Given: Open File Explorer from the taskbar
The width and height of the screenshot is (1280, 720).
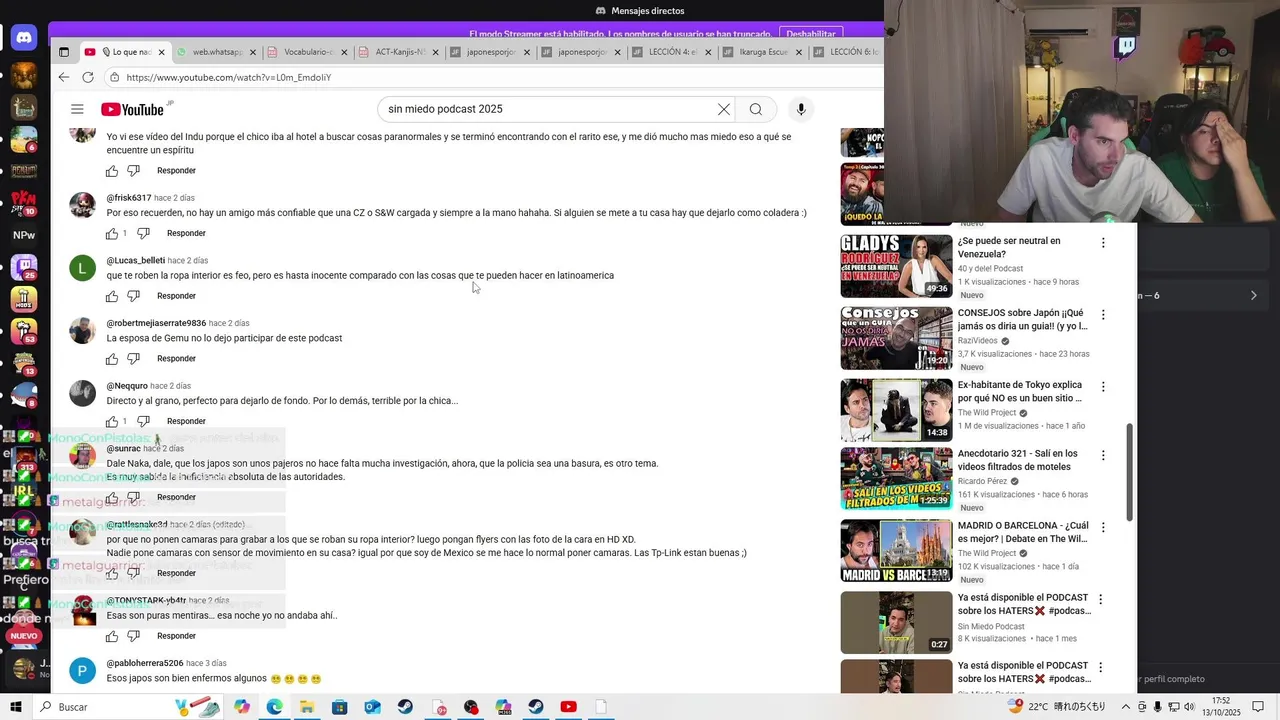Looking at the screenshot, I should pyautogui.click(x=307, y=707).
